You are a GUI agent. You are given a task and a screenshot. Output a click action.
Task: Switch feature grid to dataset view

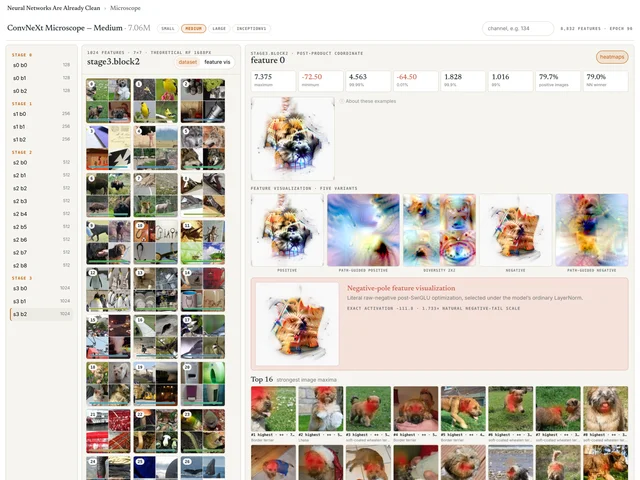(x=188, y=62)
